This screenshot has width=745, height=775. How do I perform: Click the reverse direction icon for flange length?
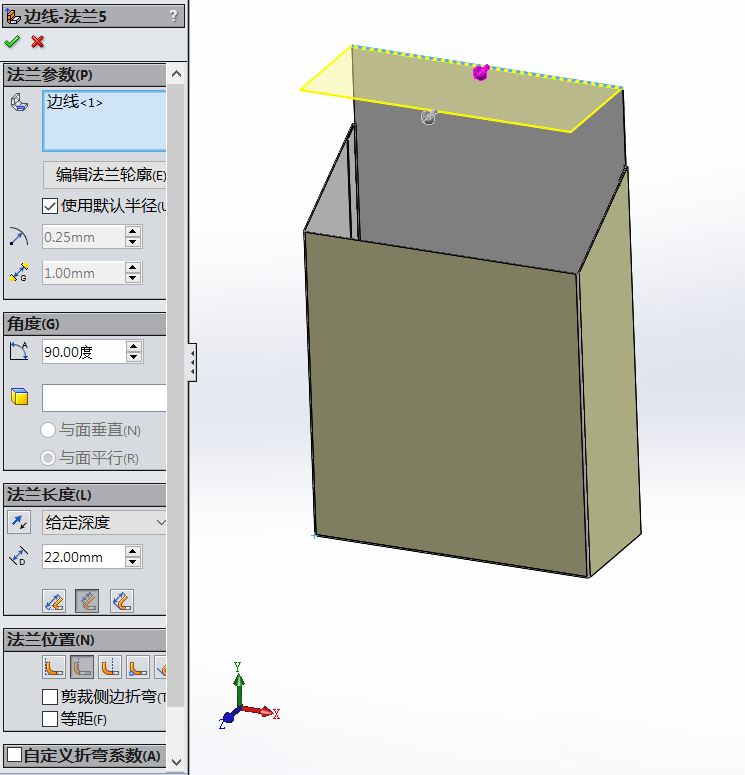[19, 522]
